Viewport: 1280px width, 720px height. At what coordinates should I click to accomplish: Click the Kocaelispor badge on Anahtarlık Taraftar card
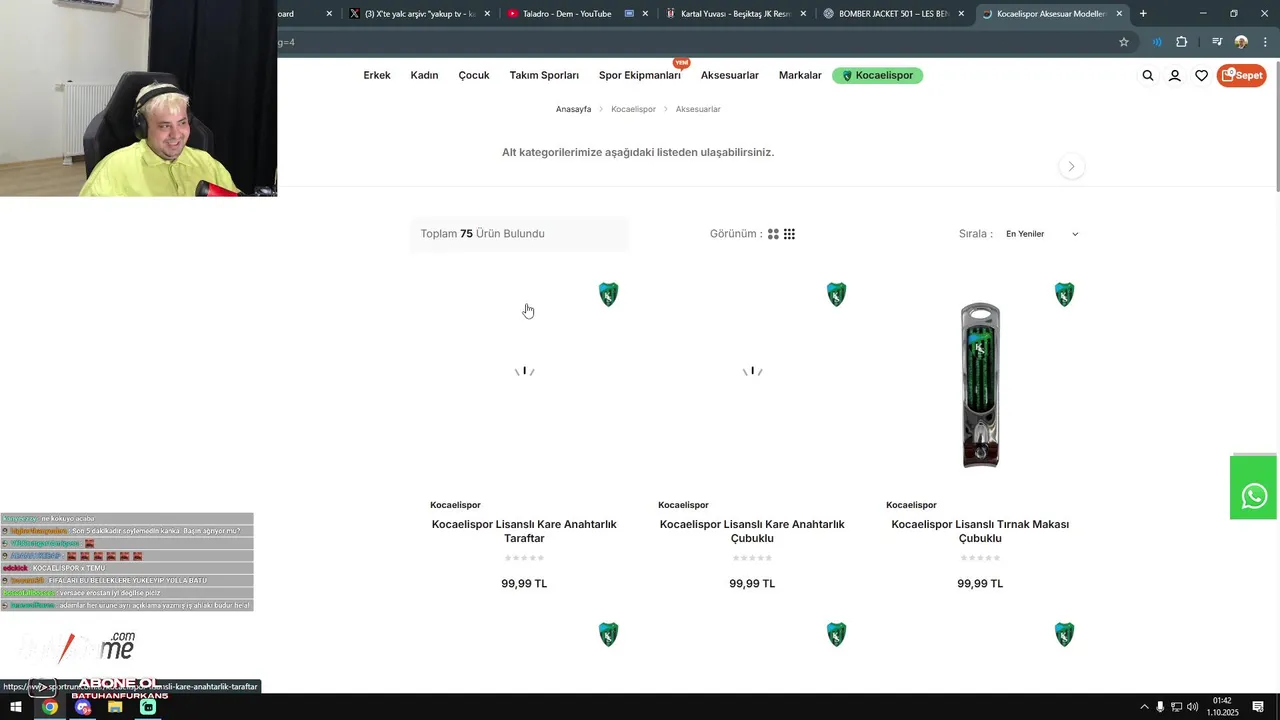coord(609,294)
